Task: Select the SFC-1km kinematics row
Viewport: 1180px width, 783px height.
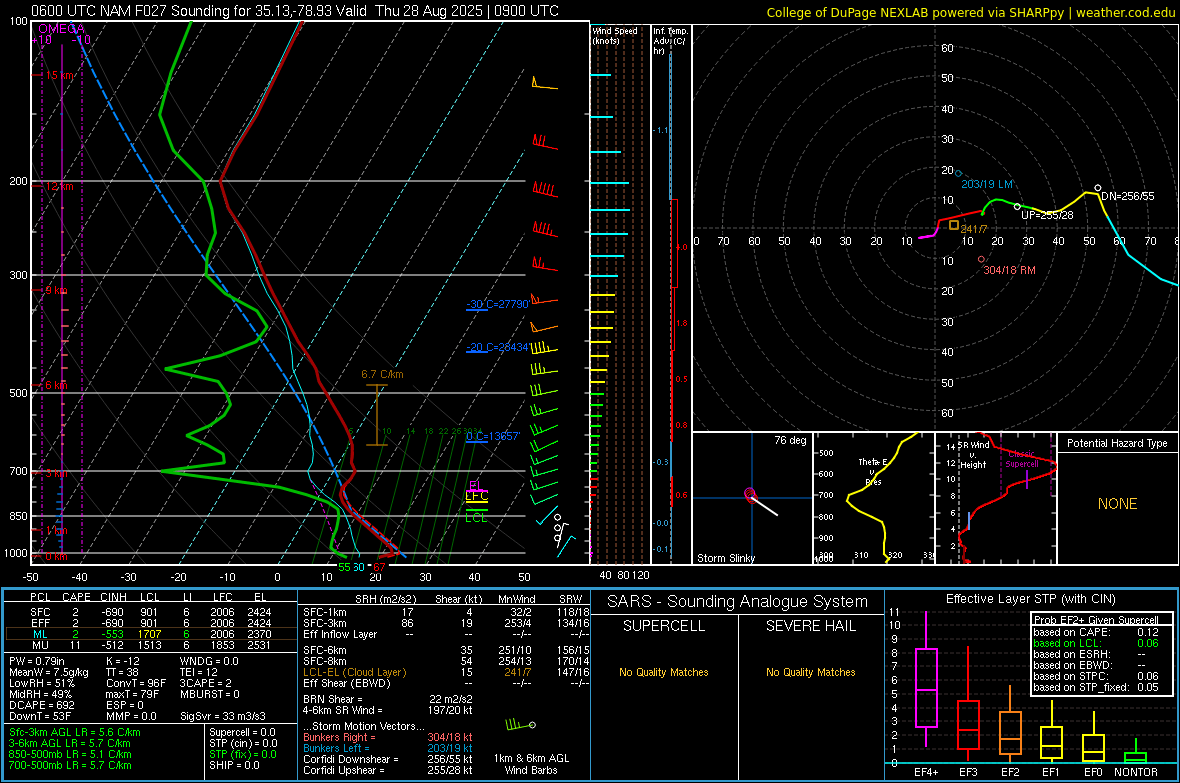Action: coord(446,612)
